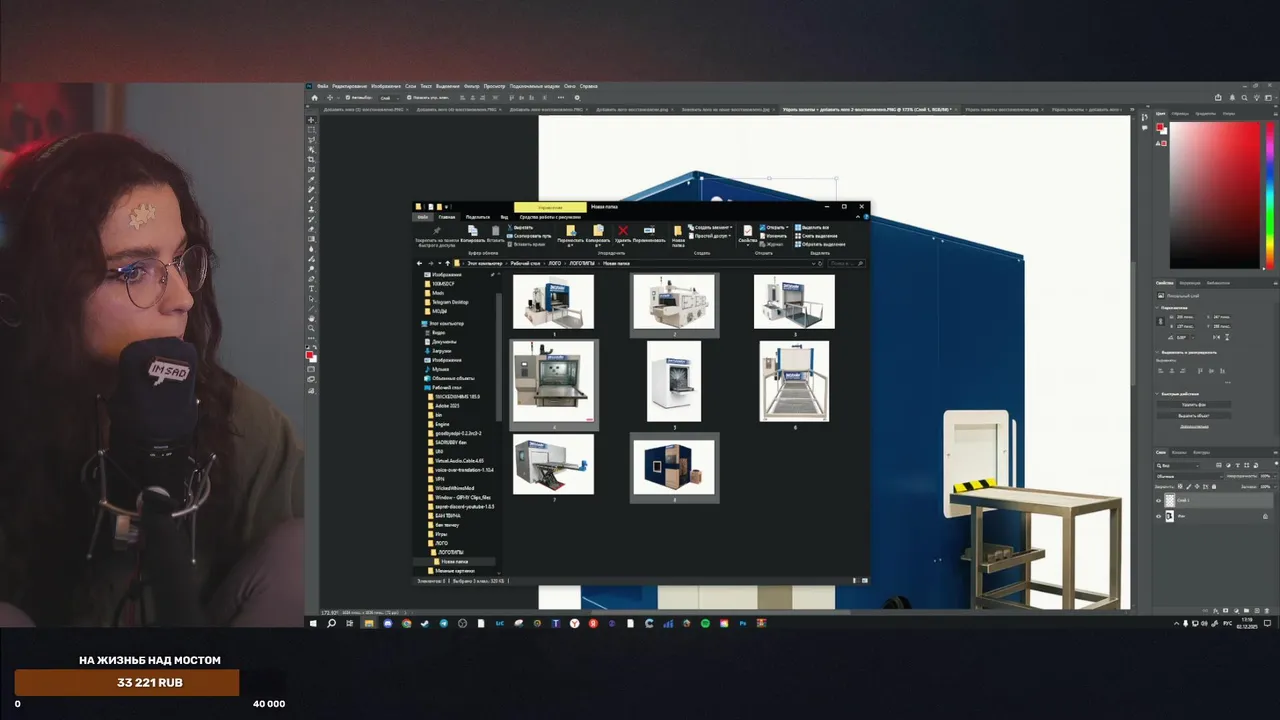Click Remove Background quick action button
The image size is (1280, 720).
pyautogui.click(x=1193, y=404)
